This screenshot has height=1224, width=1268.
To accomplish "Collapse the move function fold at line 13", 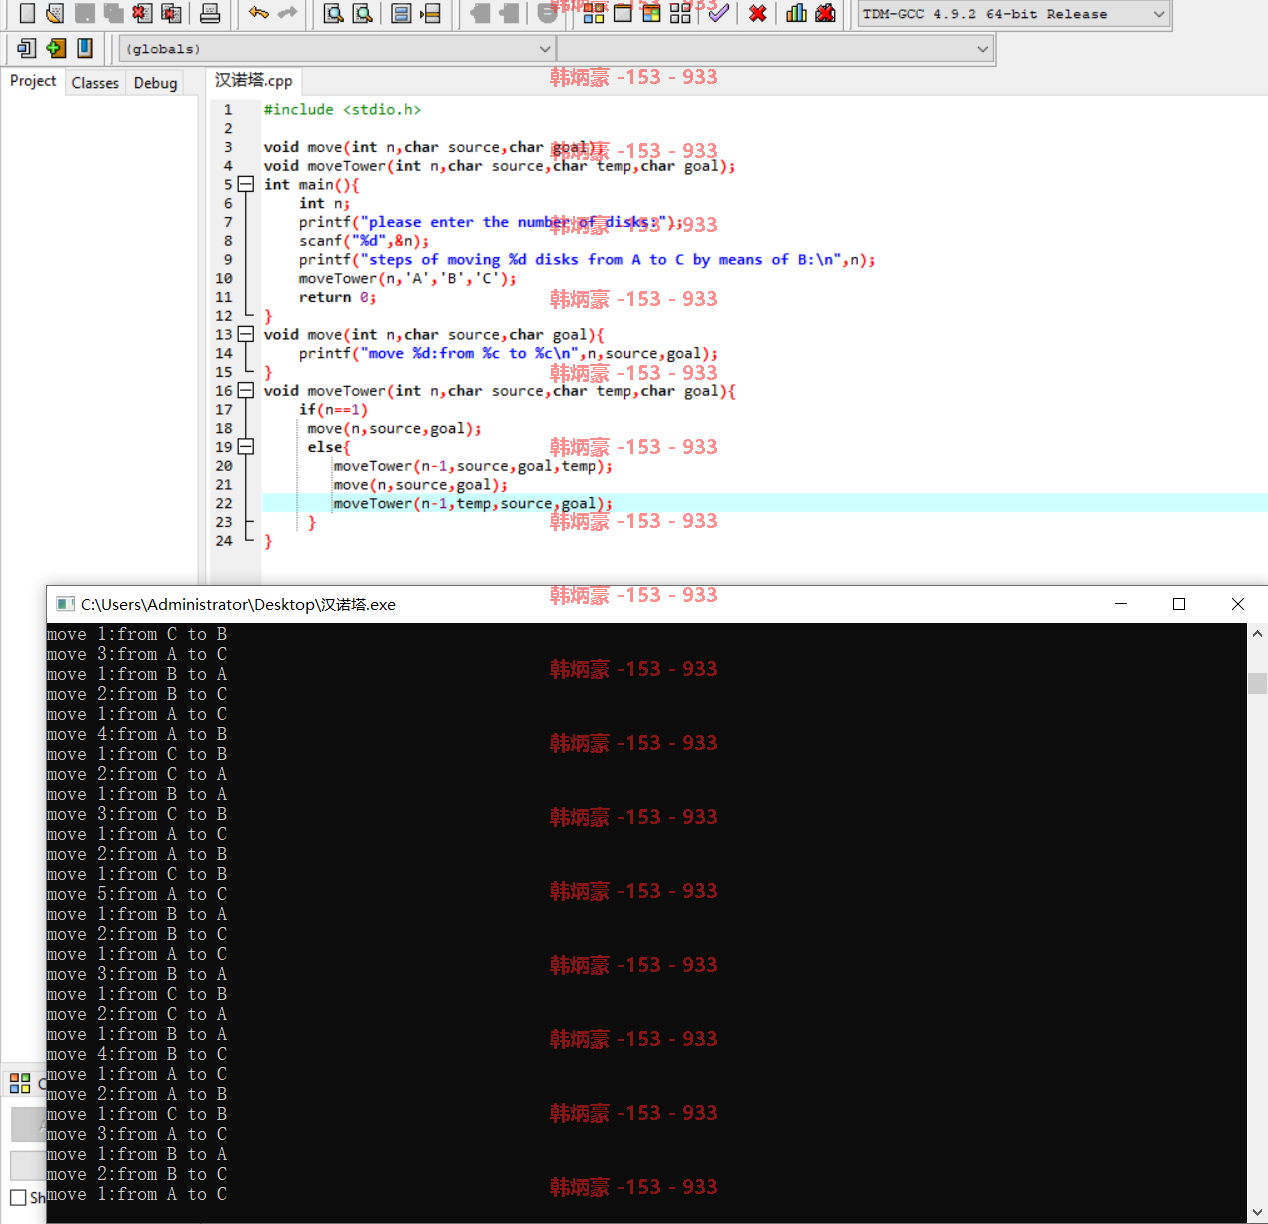I will 245,335.
